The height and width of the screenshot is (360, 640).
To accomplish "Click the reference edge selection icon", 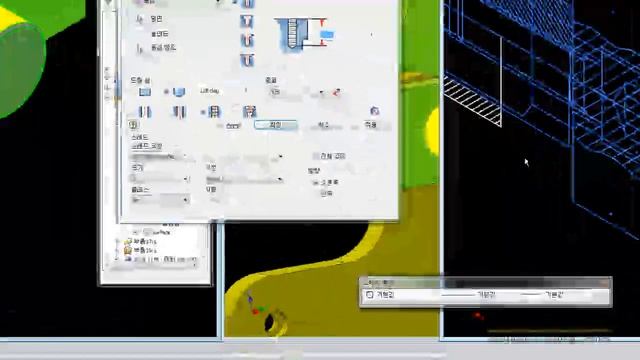I will (140, 49).
